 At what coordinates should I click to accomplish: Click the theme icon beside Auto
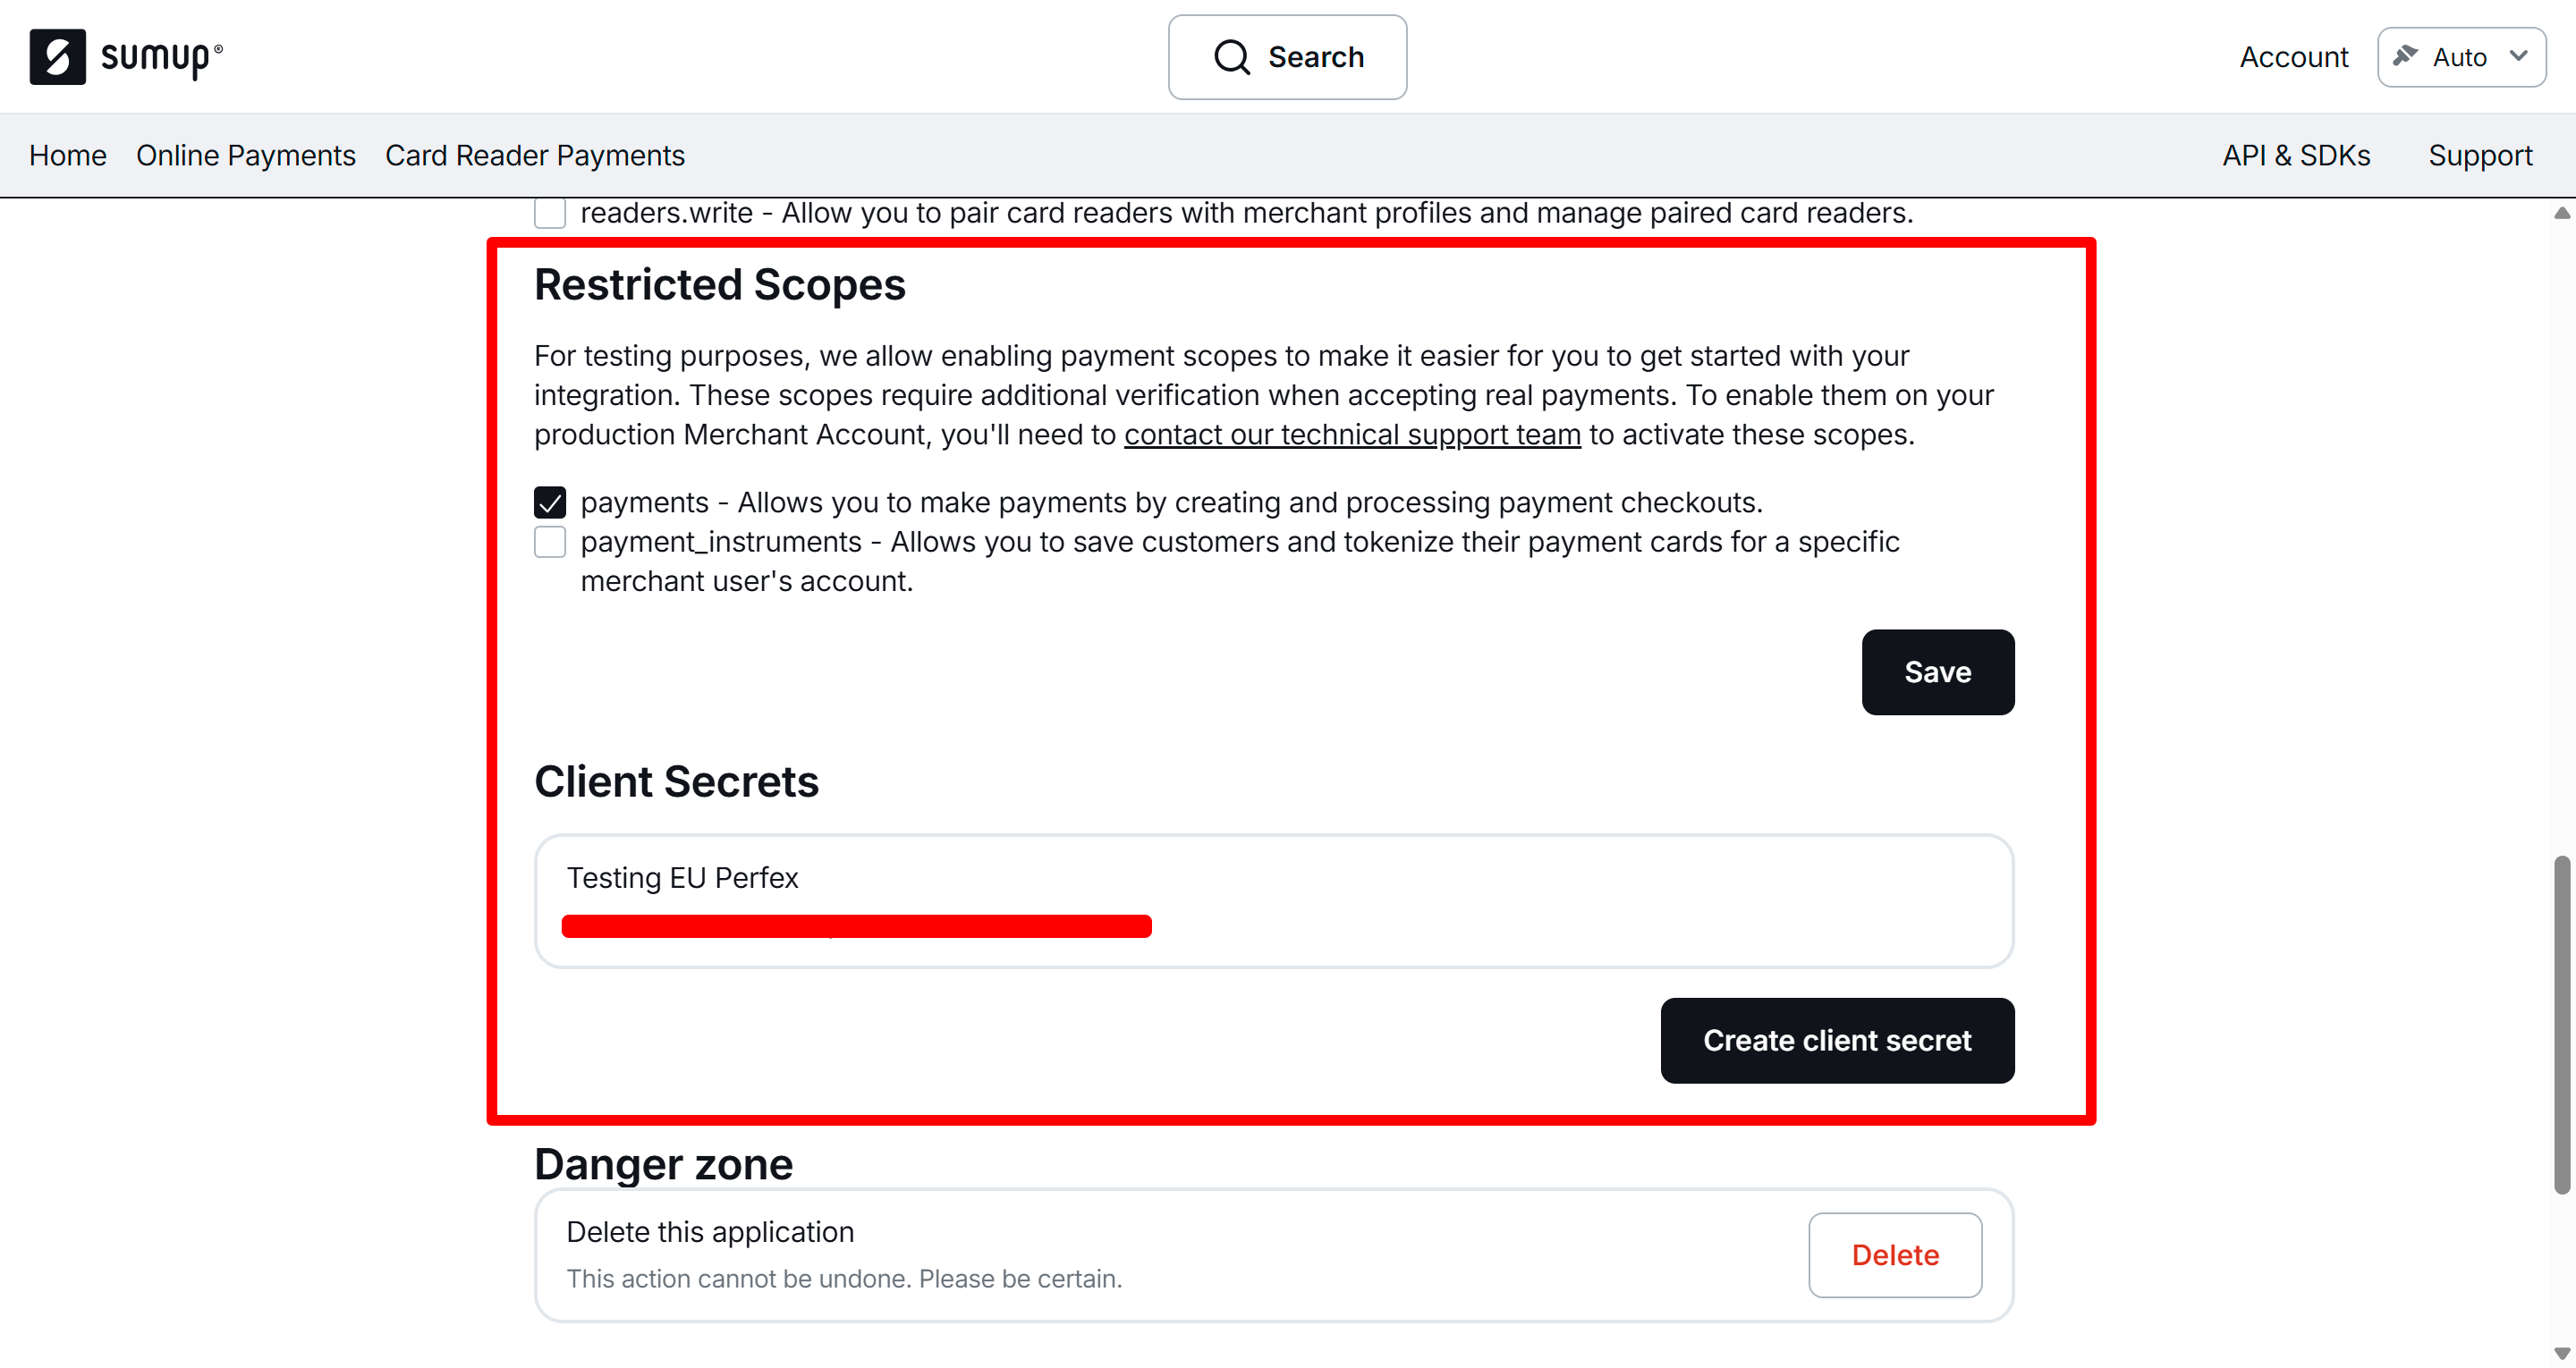coord(2405,56)
